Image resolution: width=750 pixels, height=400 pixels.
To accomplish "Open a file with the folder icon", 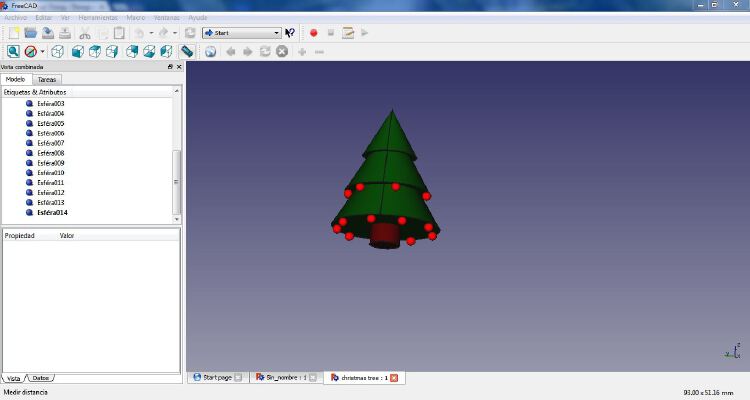I will [x=31, y=33].
